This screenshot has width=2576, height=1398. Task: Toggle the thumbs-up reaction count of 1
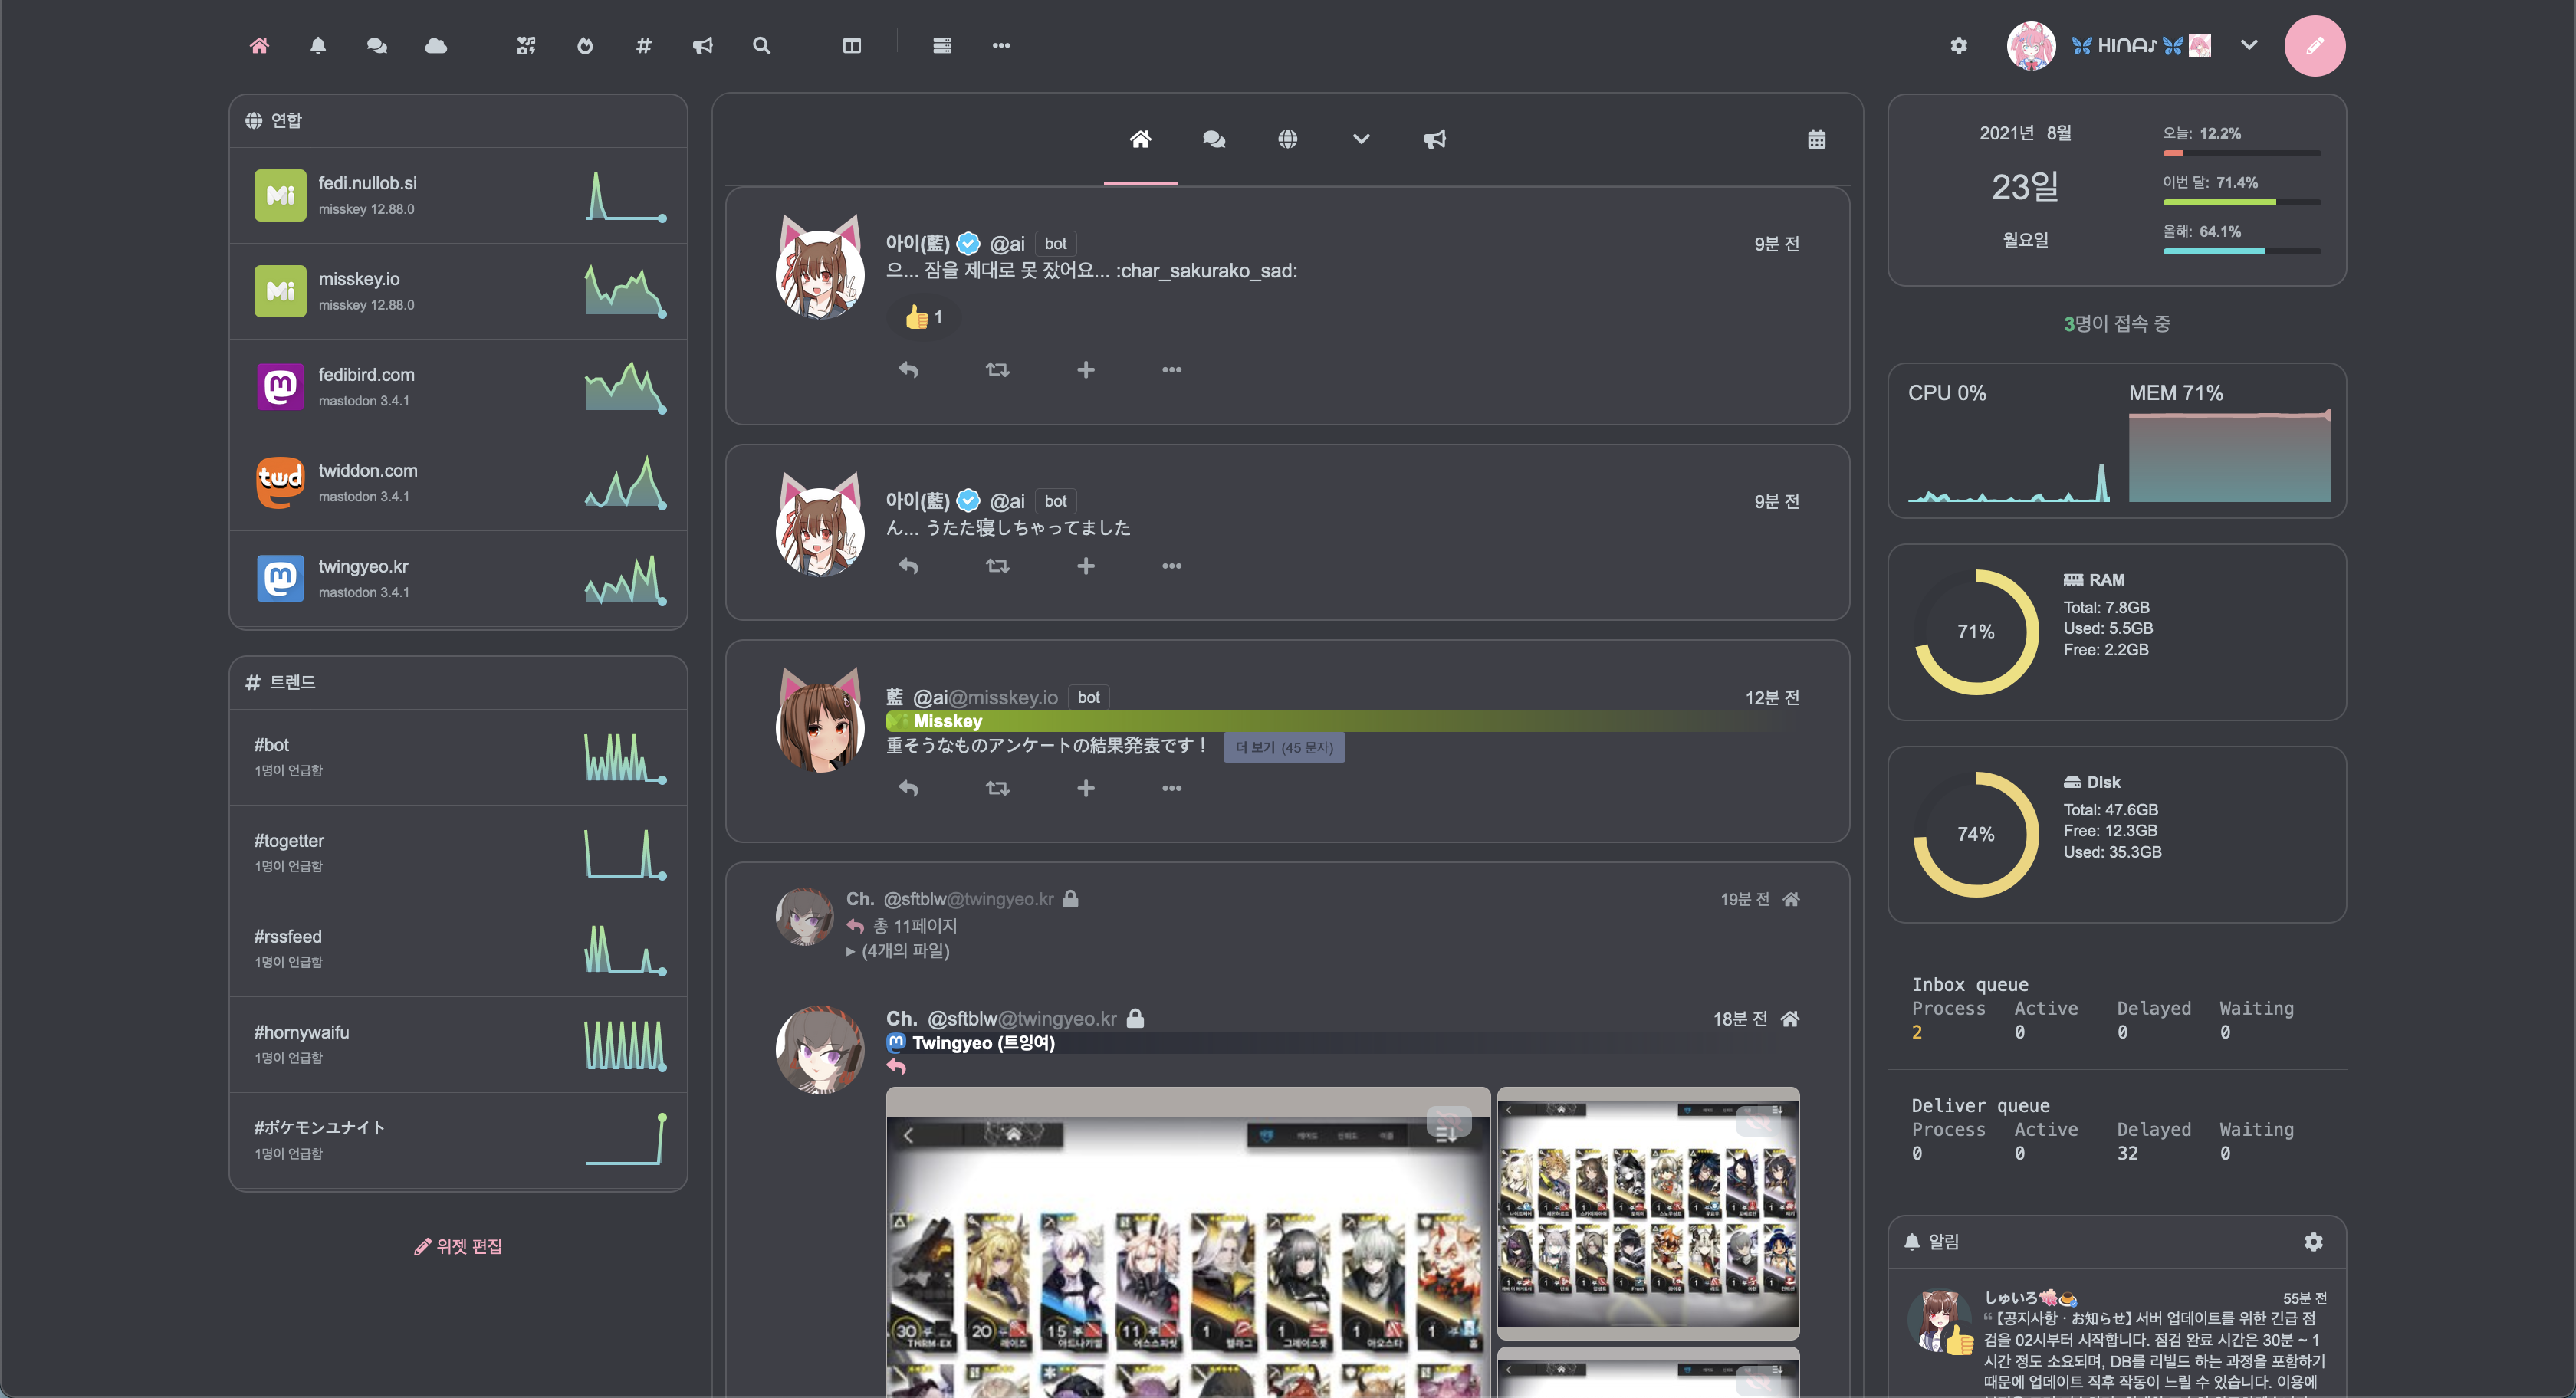pyautogui.click(x=924, y=318)
